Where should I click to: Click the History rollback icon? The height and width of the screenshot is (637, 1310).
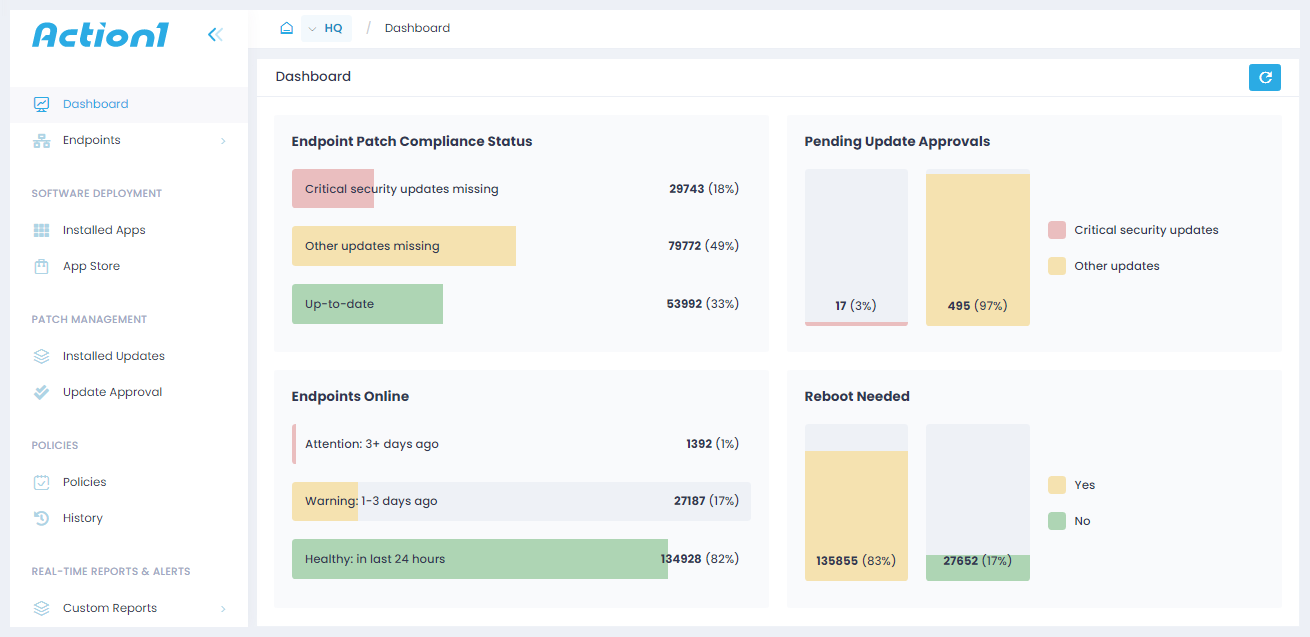[x=41, y=517]
